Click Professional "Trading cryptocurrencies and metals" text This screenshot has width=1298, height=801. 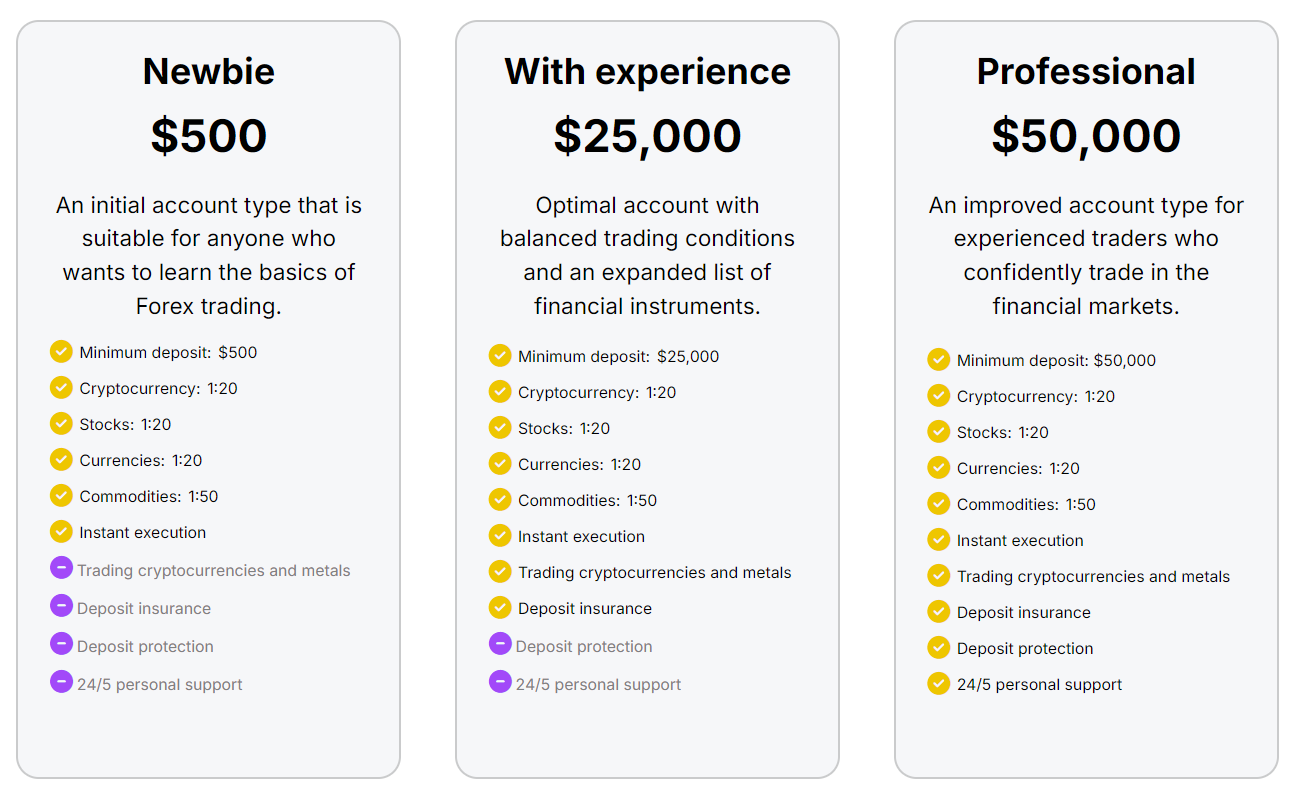pyautogui.click(x=1093, y=577)
